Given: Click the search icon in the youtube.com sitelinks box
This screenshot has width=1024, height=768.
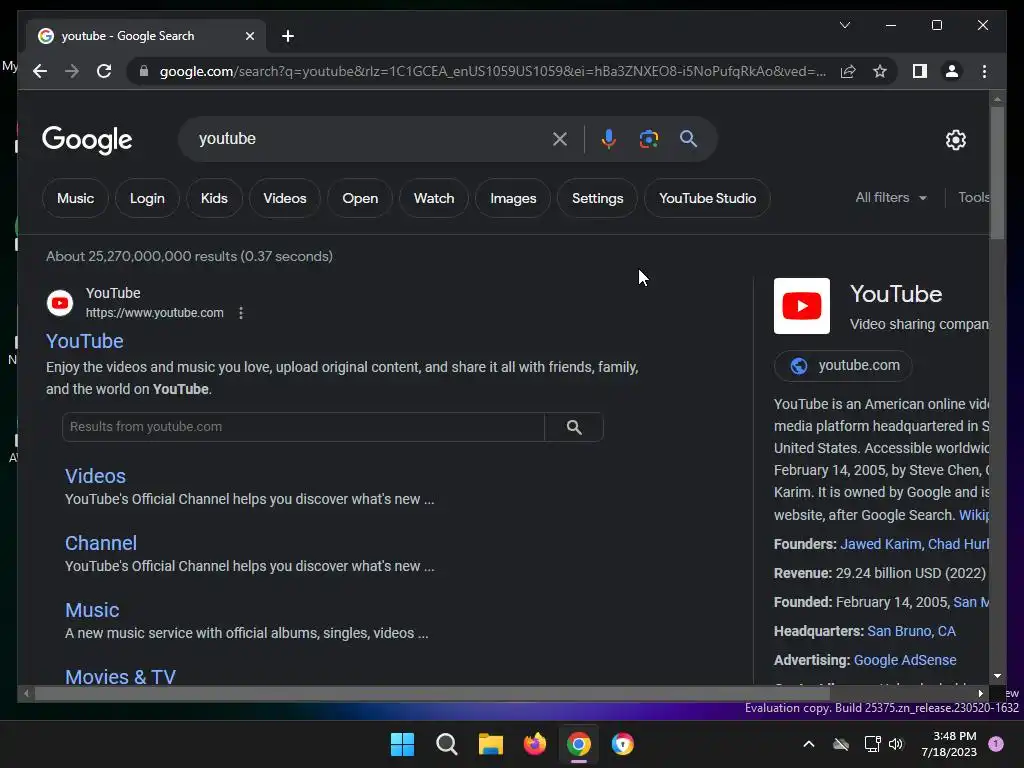Looking at the screenshot, I should [574, 427].
